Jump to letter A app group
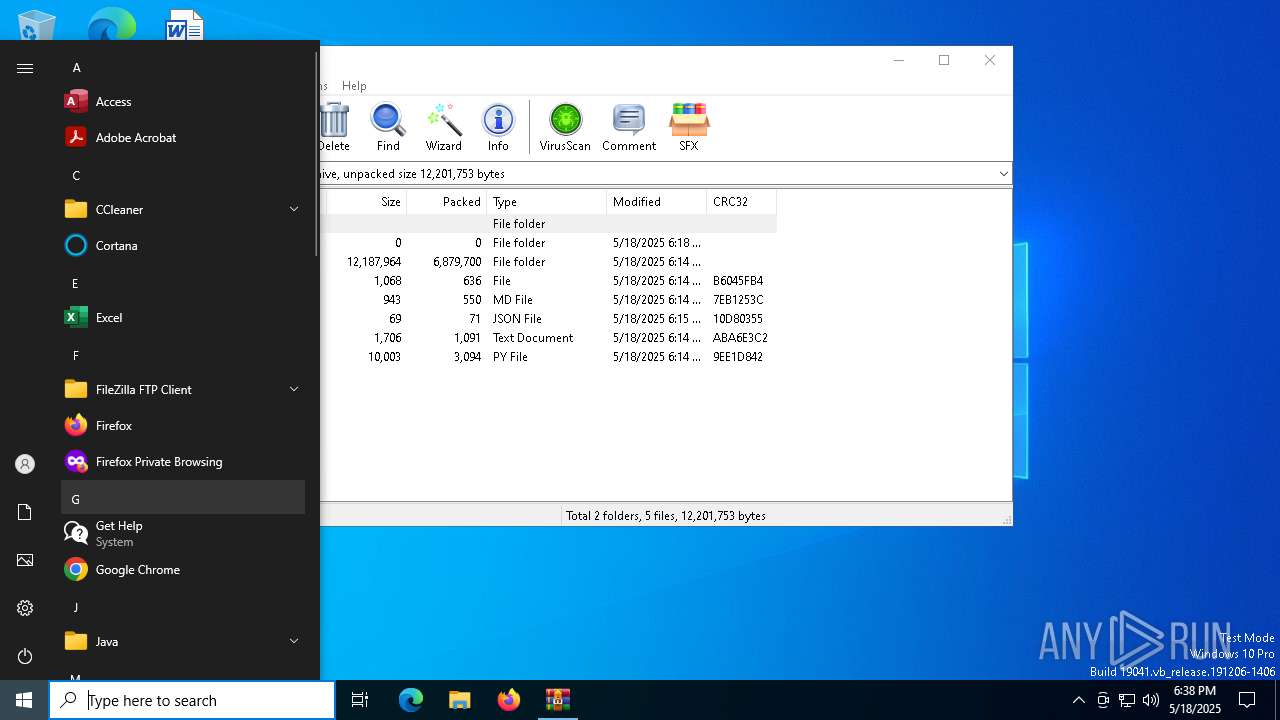This screenshot has height=720, width=1280. [x=183, y=68]
